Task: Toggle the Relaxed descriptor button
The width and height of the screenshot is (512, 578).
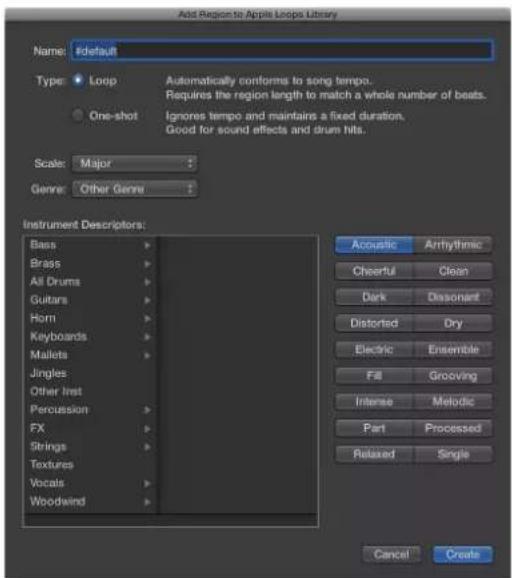Action: point(374,454)
